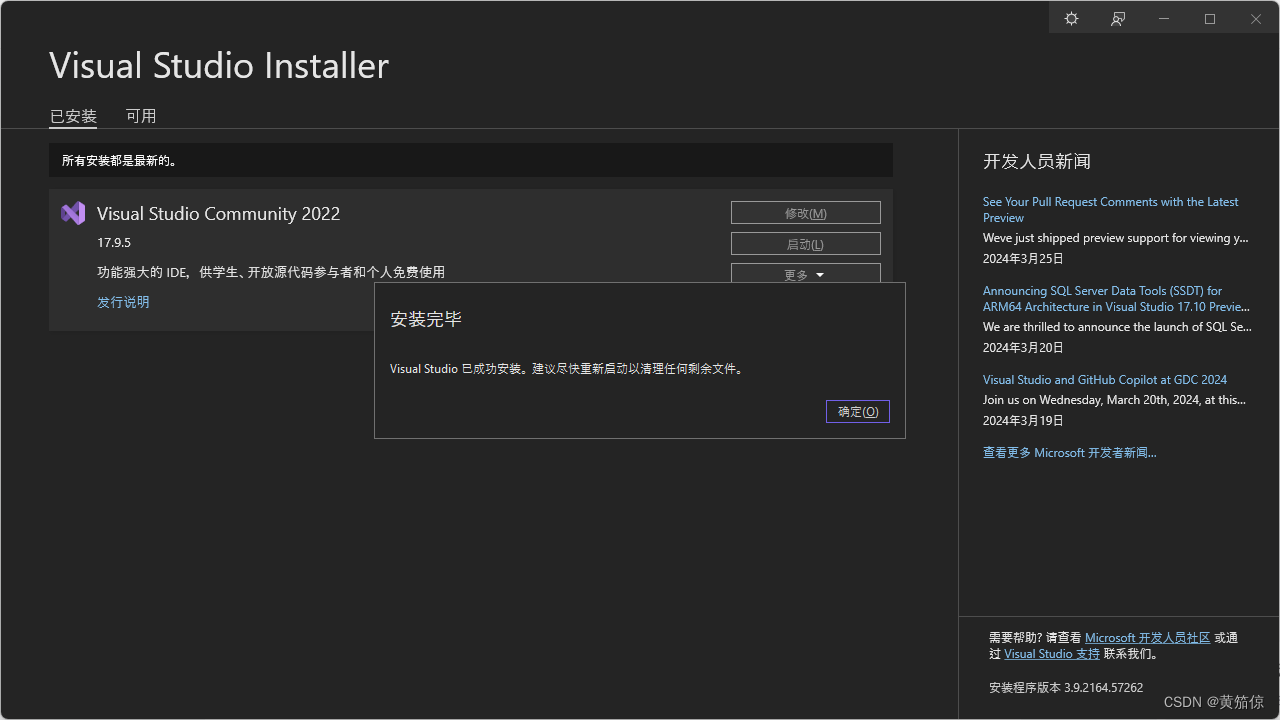
Task: Click the Weve just shipped preview support snippet
Action: pos(1116,238)
